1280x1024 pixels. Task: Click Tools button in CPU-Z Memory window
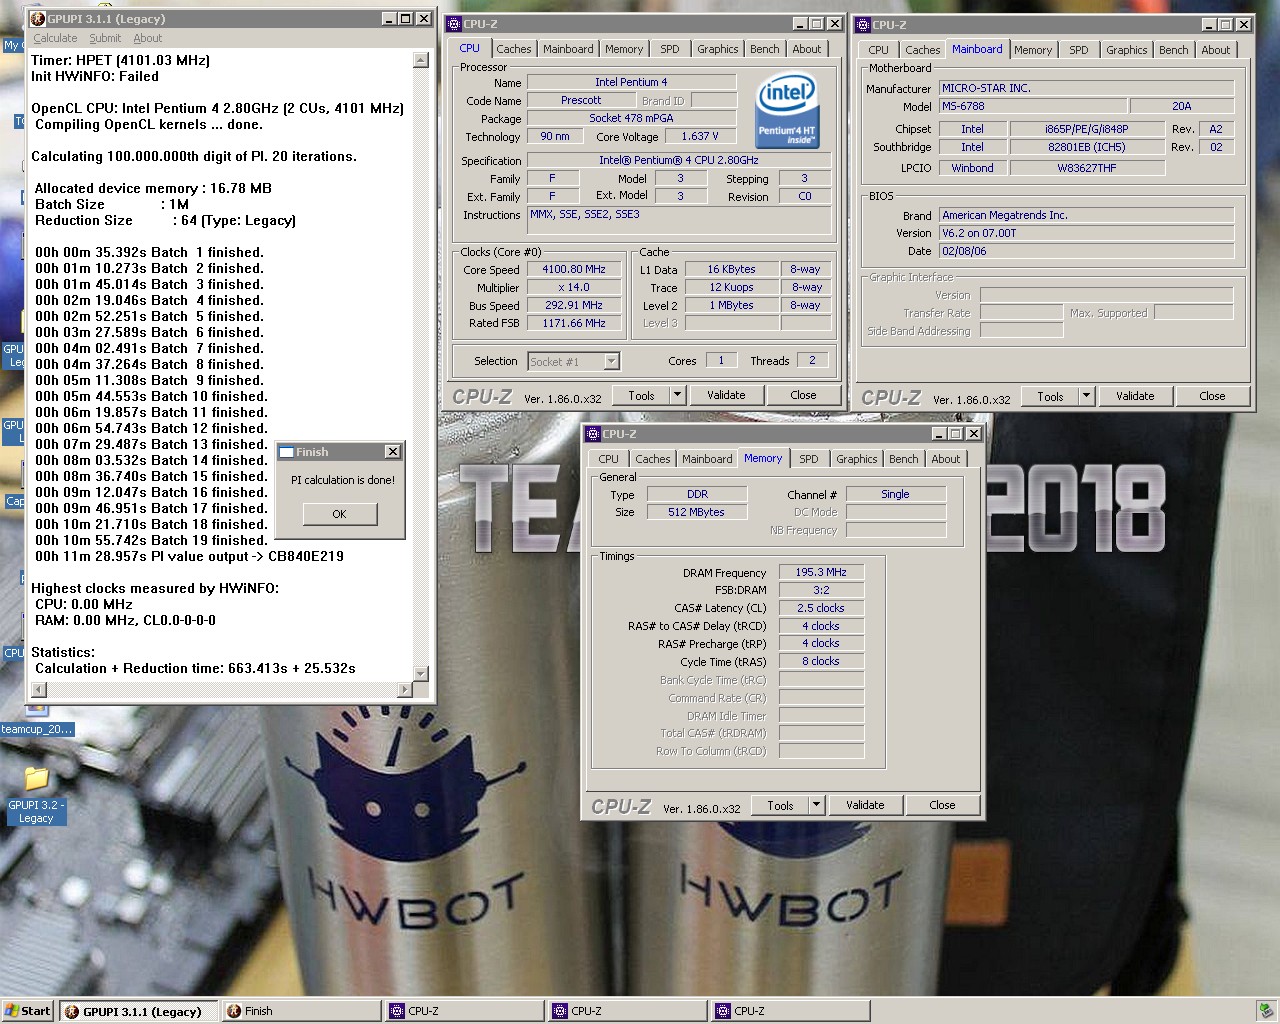780,805
